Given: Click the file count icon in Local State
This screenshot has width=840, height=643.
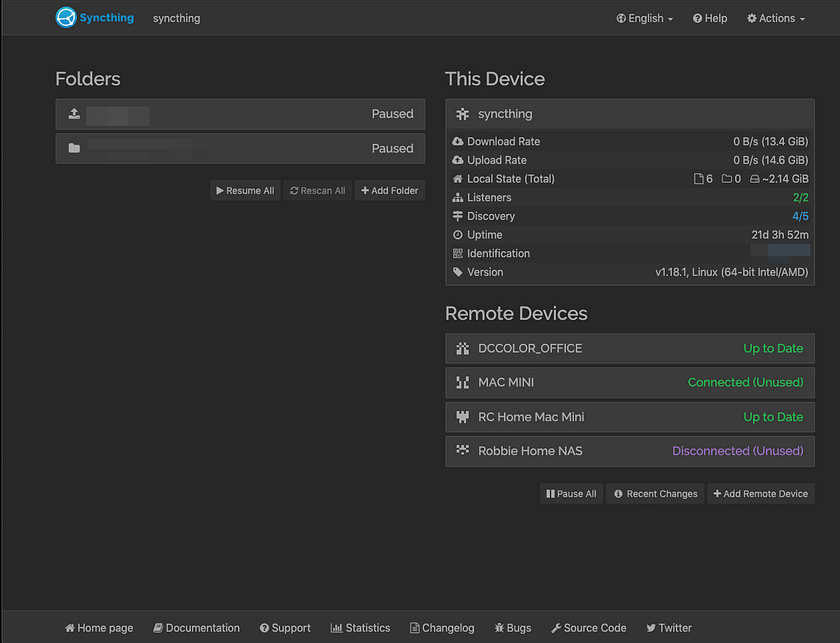Looking at the screenshot, I should point(699,179).
